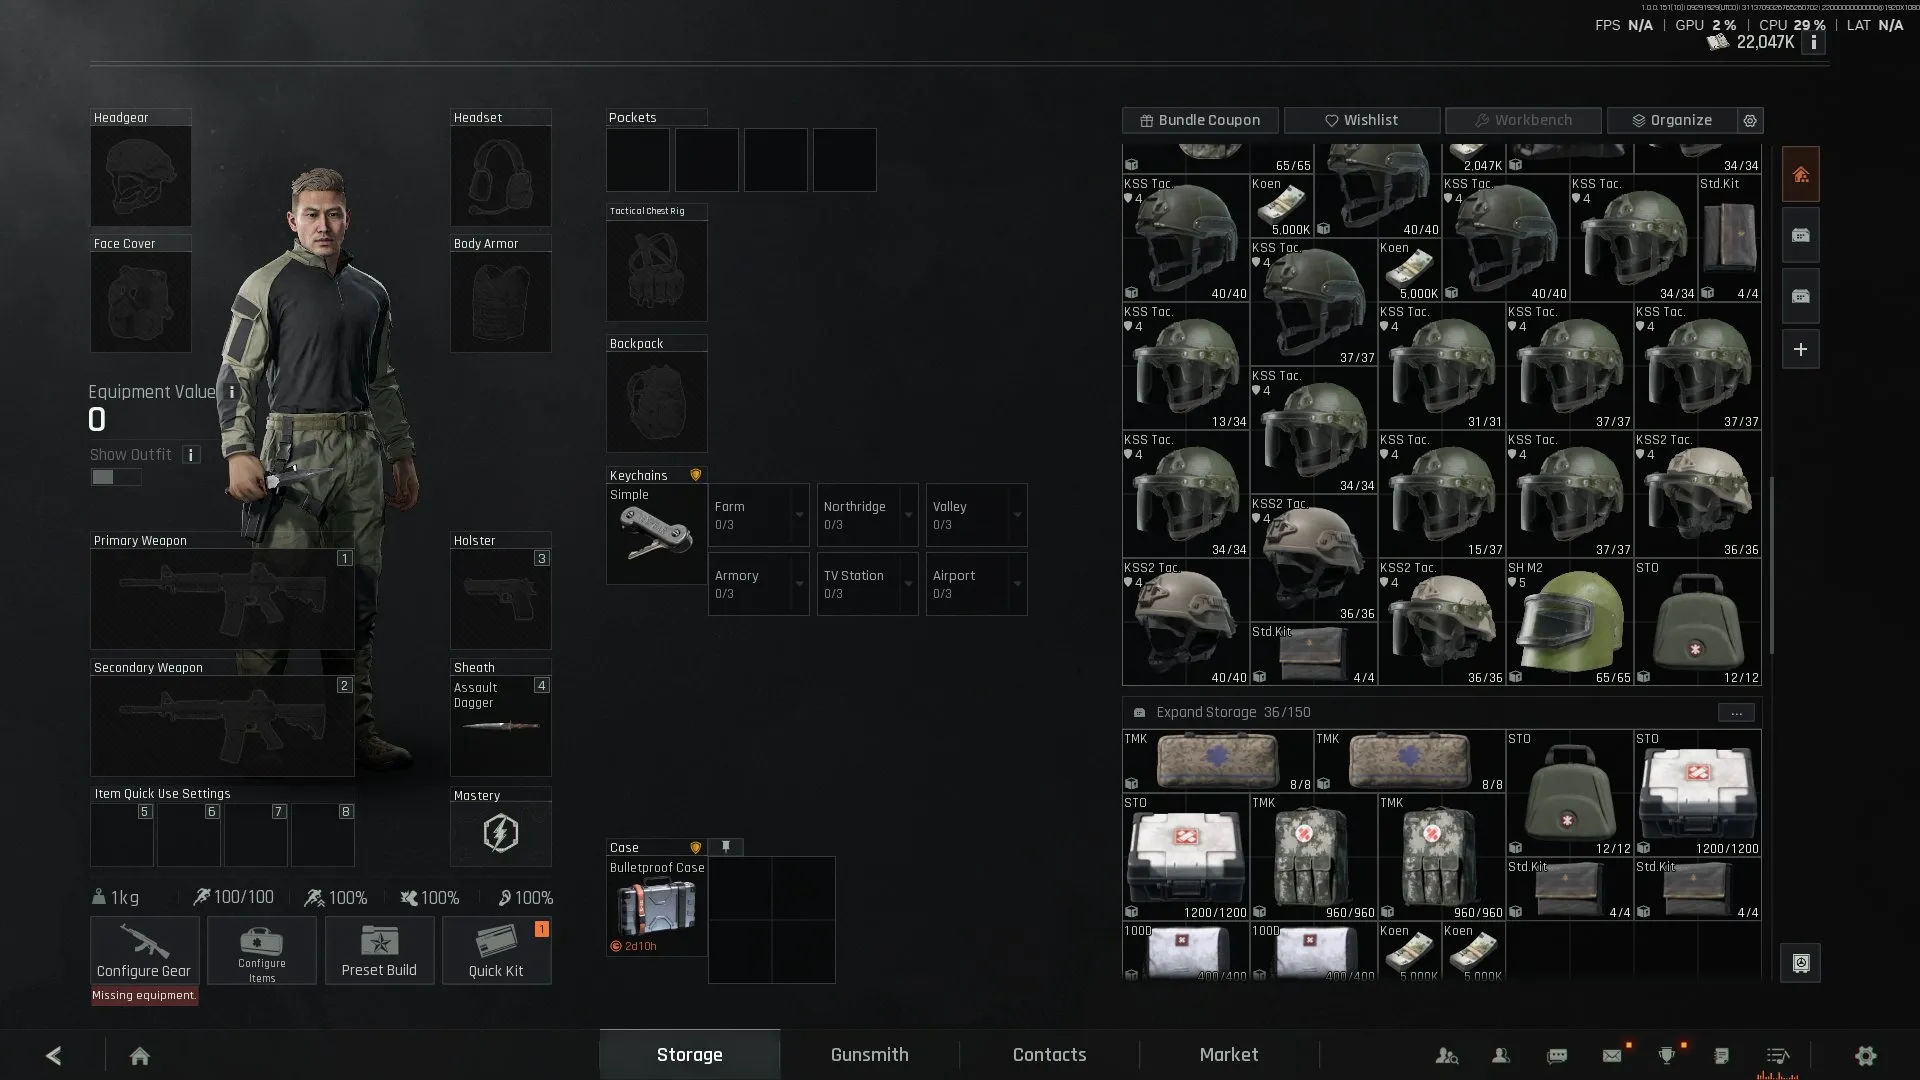
Task: Open the Organize settings gear
Action: (1750, 120)
